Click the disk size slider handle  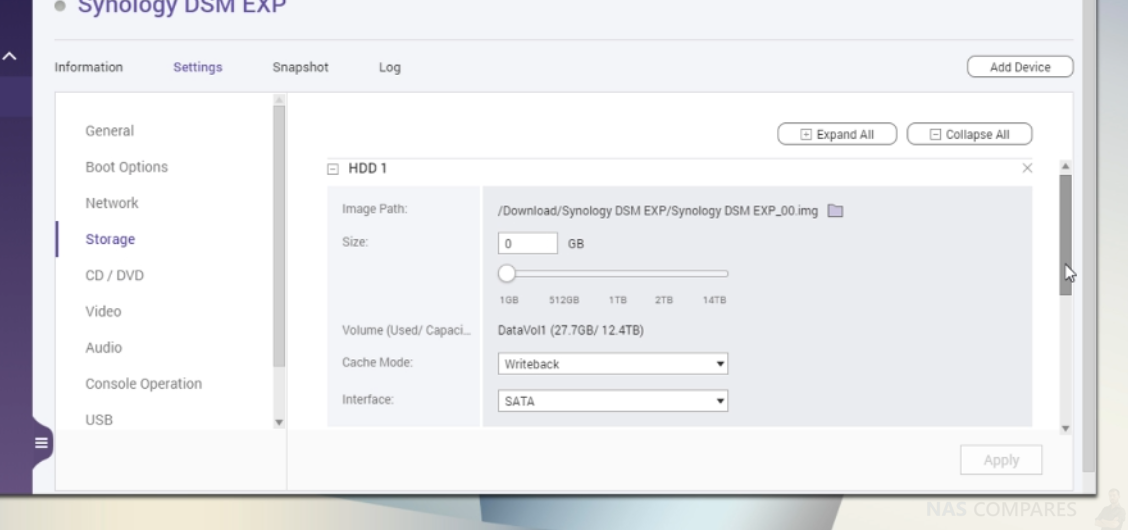click(x=506, y=273)
